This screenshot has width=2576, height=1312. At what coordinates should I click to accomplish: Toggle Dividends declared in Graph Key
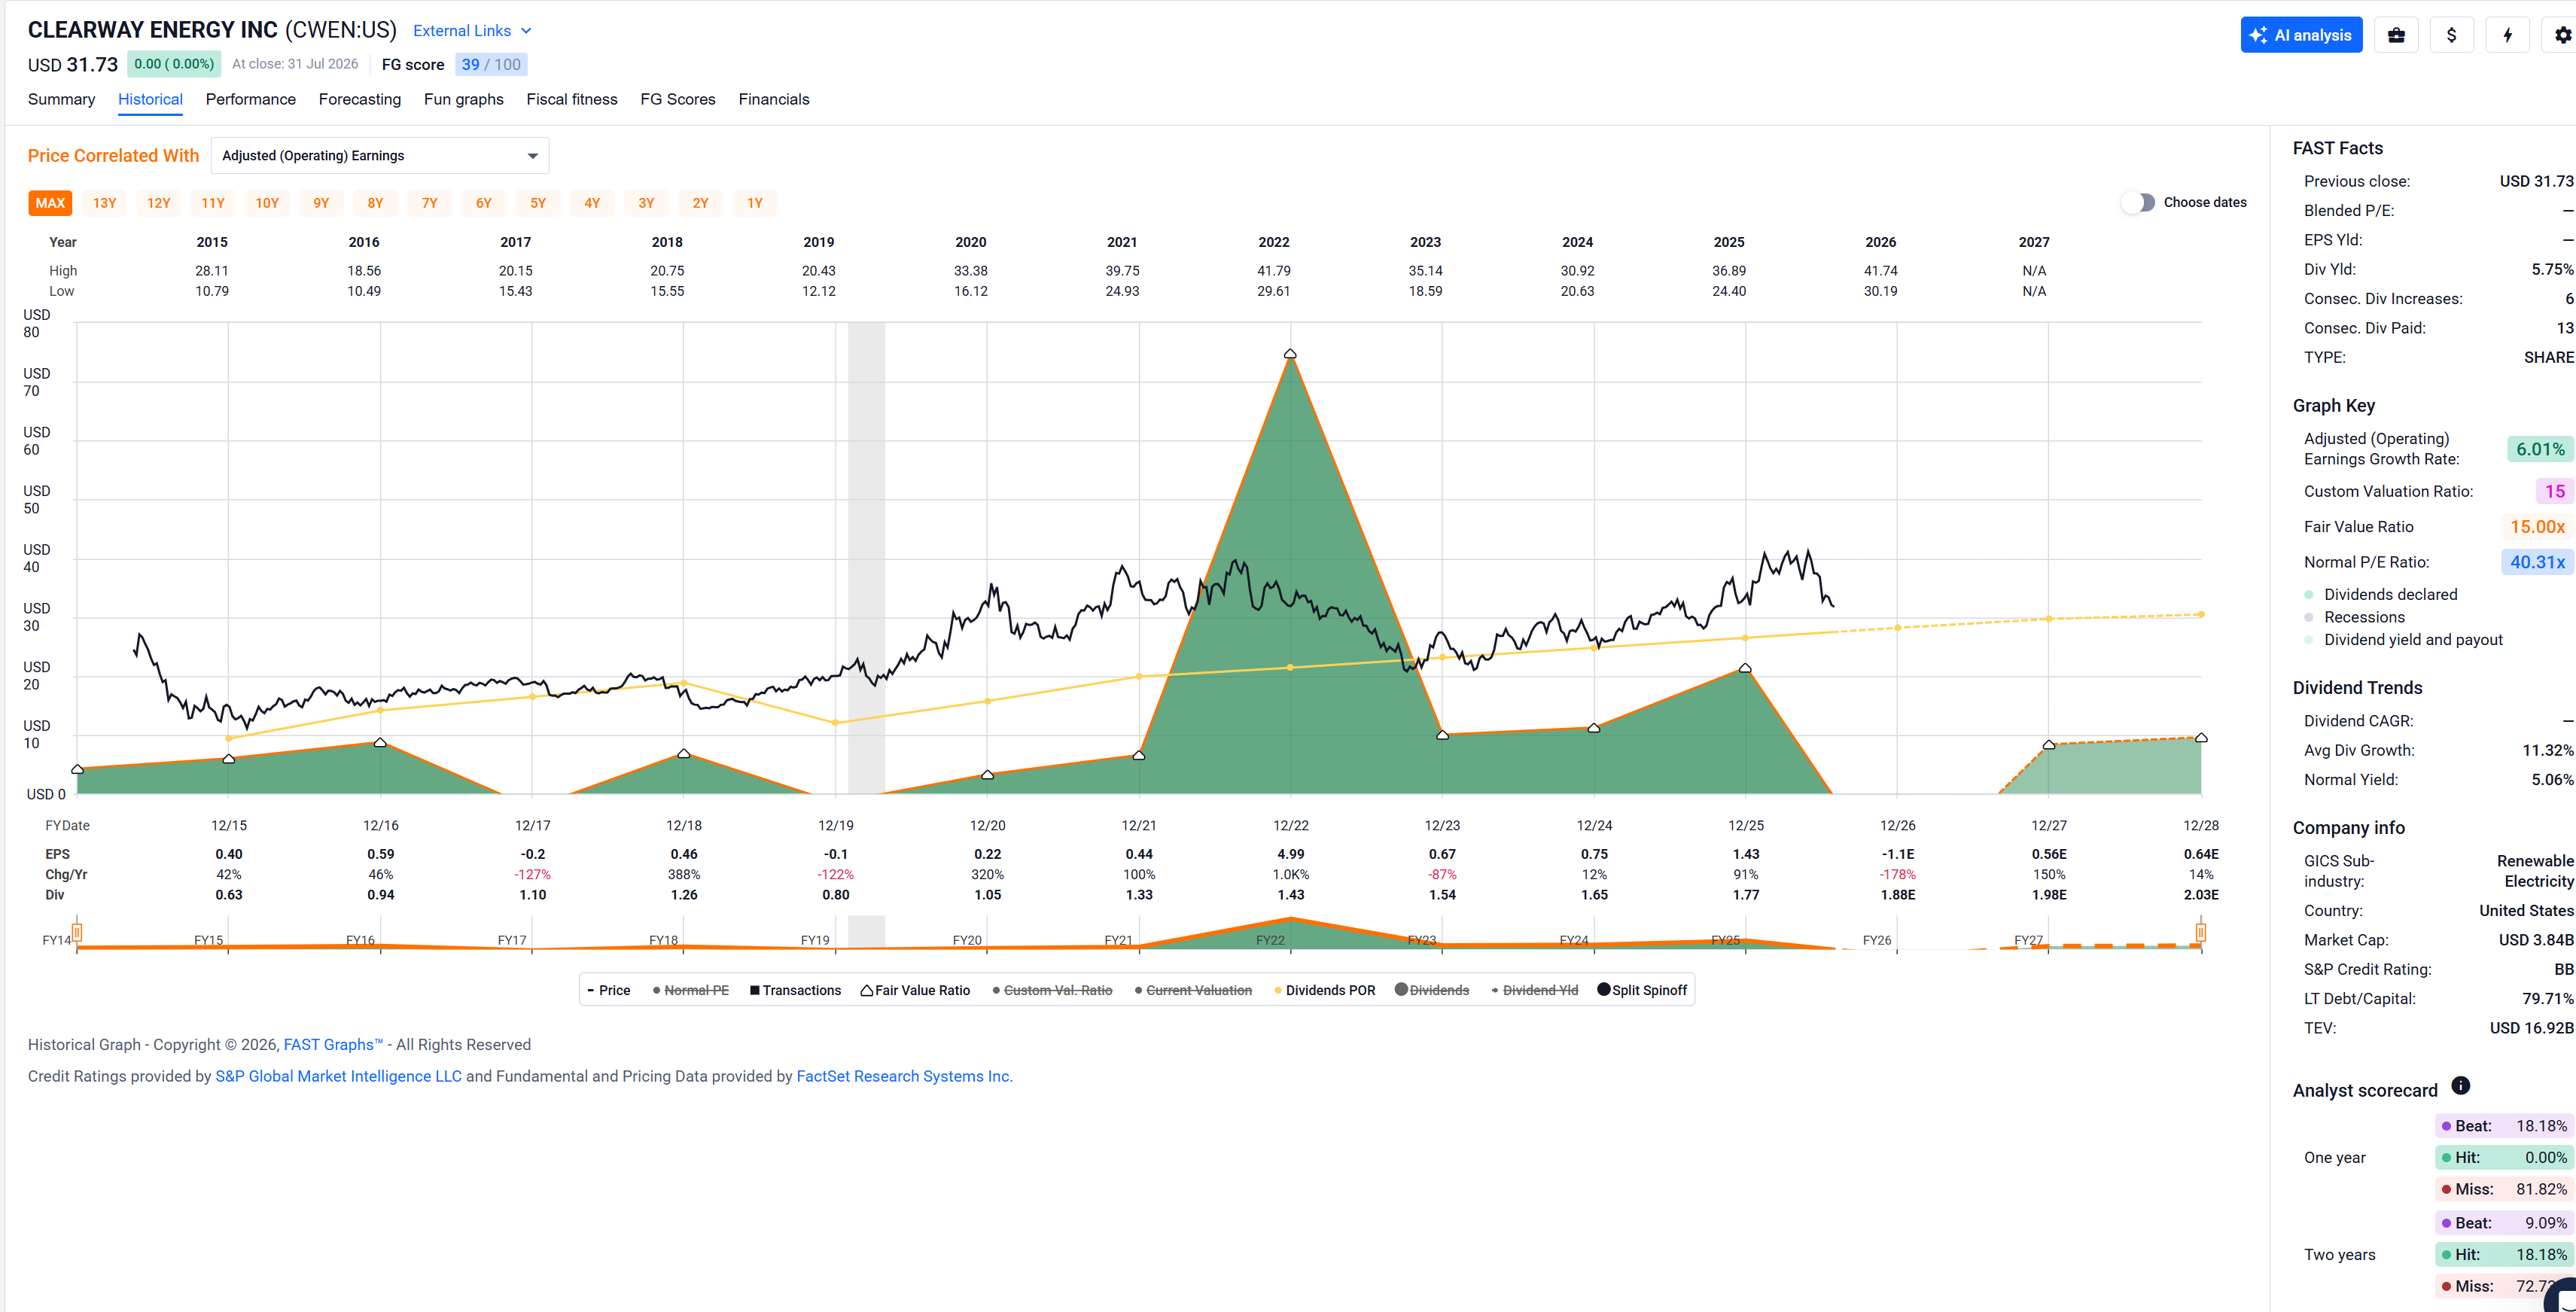pos(2380,594)
